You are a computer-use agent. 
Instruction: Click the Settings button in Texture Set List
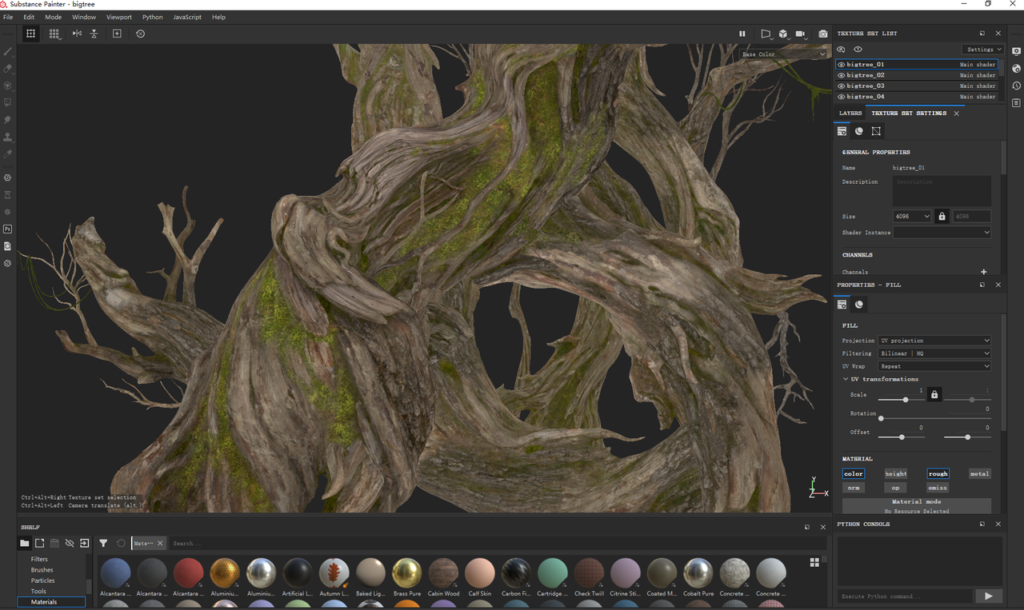tap(982, 49)
